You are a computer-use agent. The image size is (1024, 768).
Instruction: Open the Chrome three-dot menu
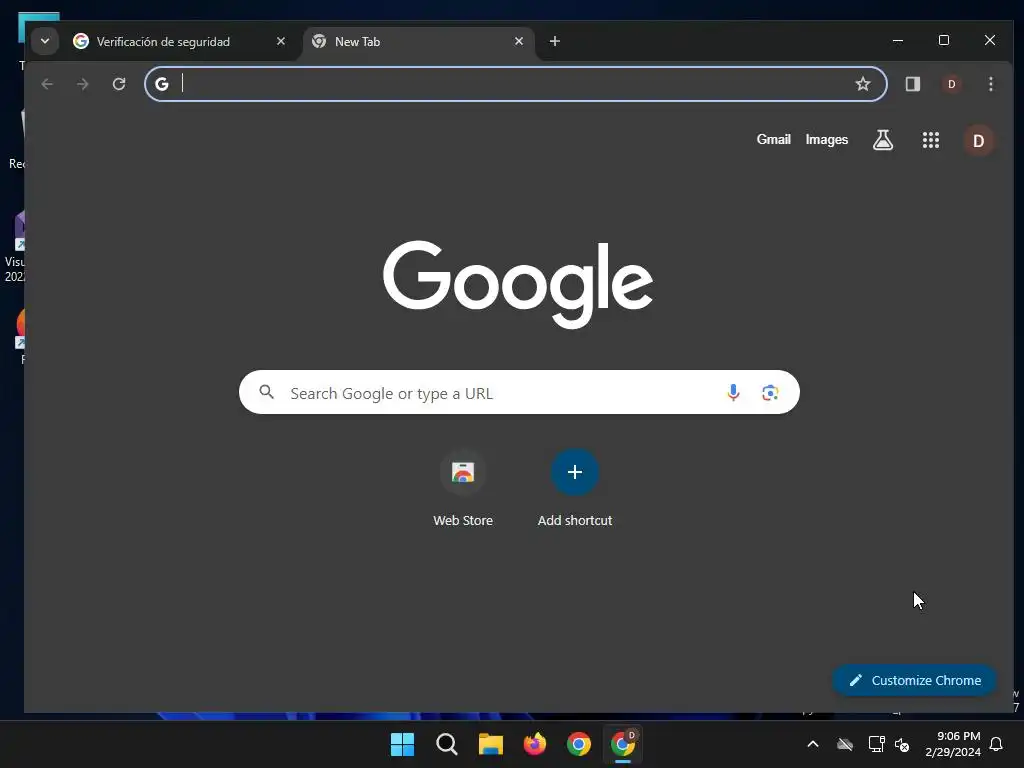tap(991, 84)
